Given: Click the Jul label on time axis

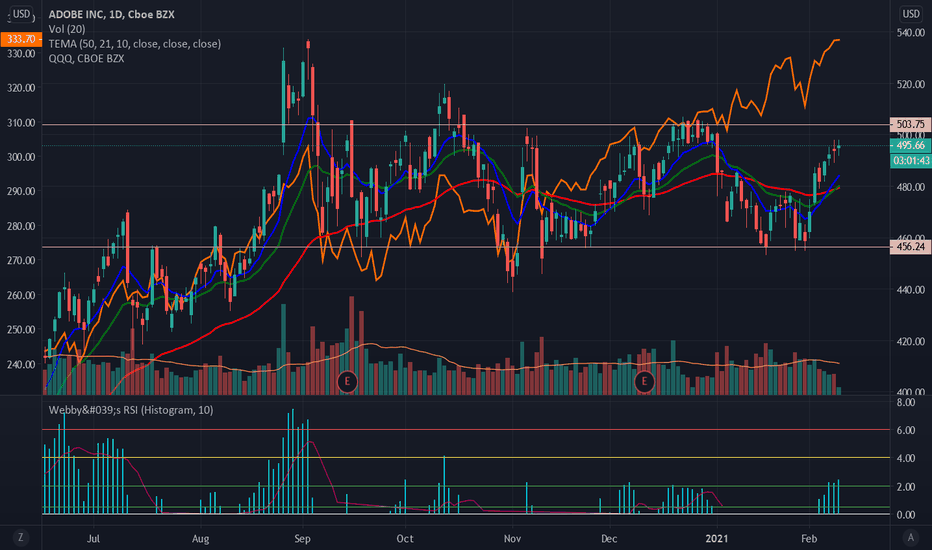Looking at the screenshot, I should click(93, 539).
